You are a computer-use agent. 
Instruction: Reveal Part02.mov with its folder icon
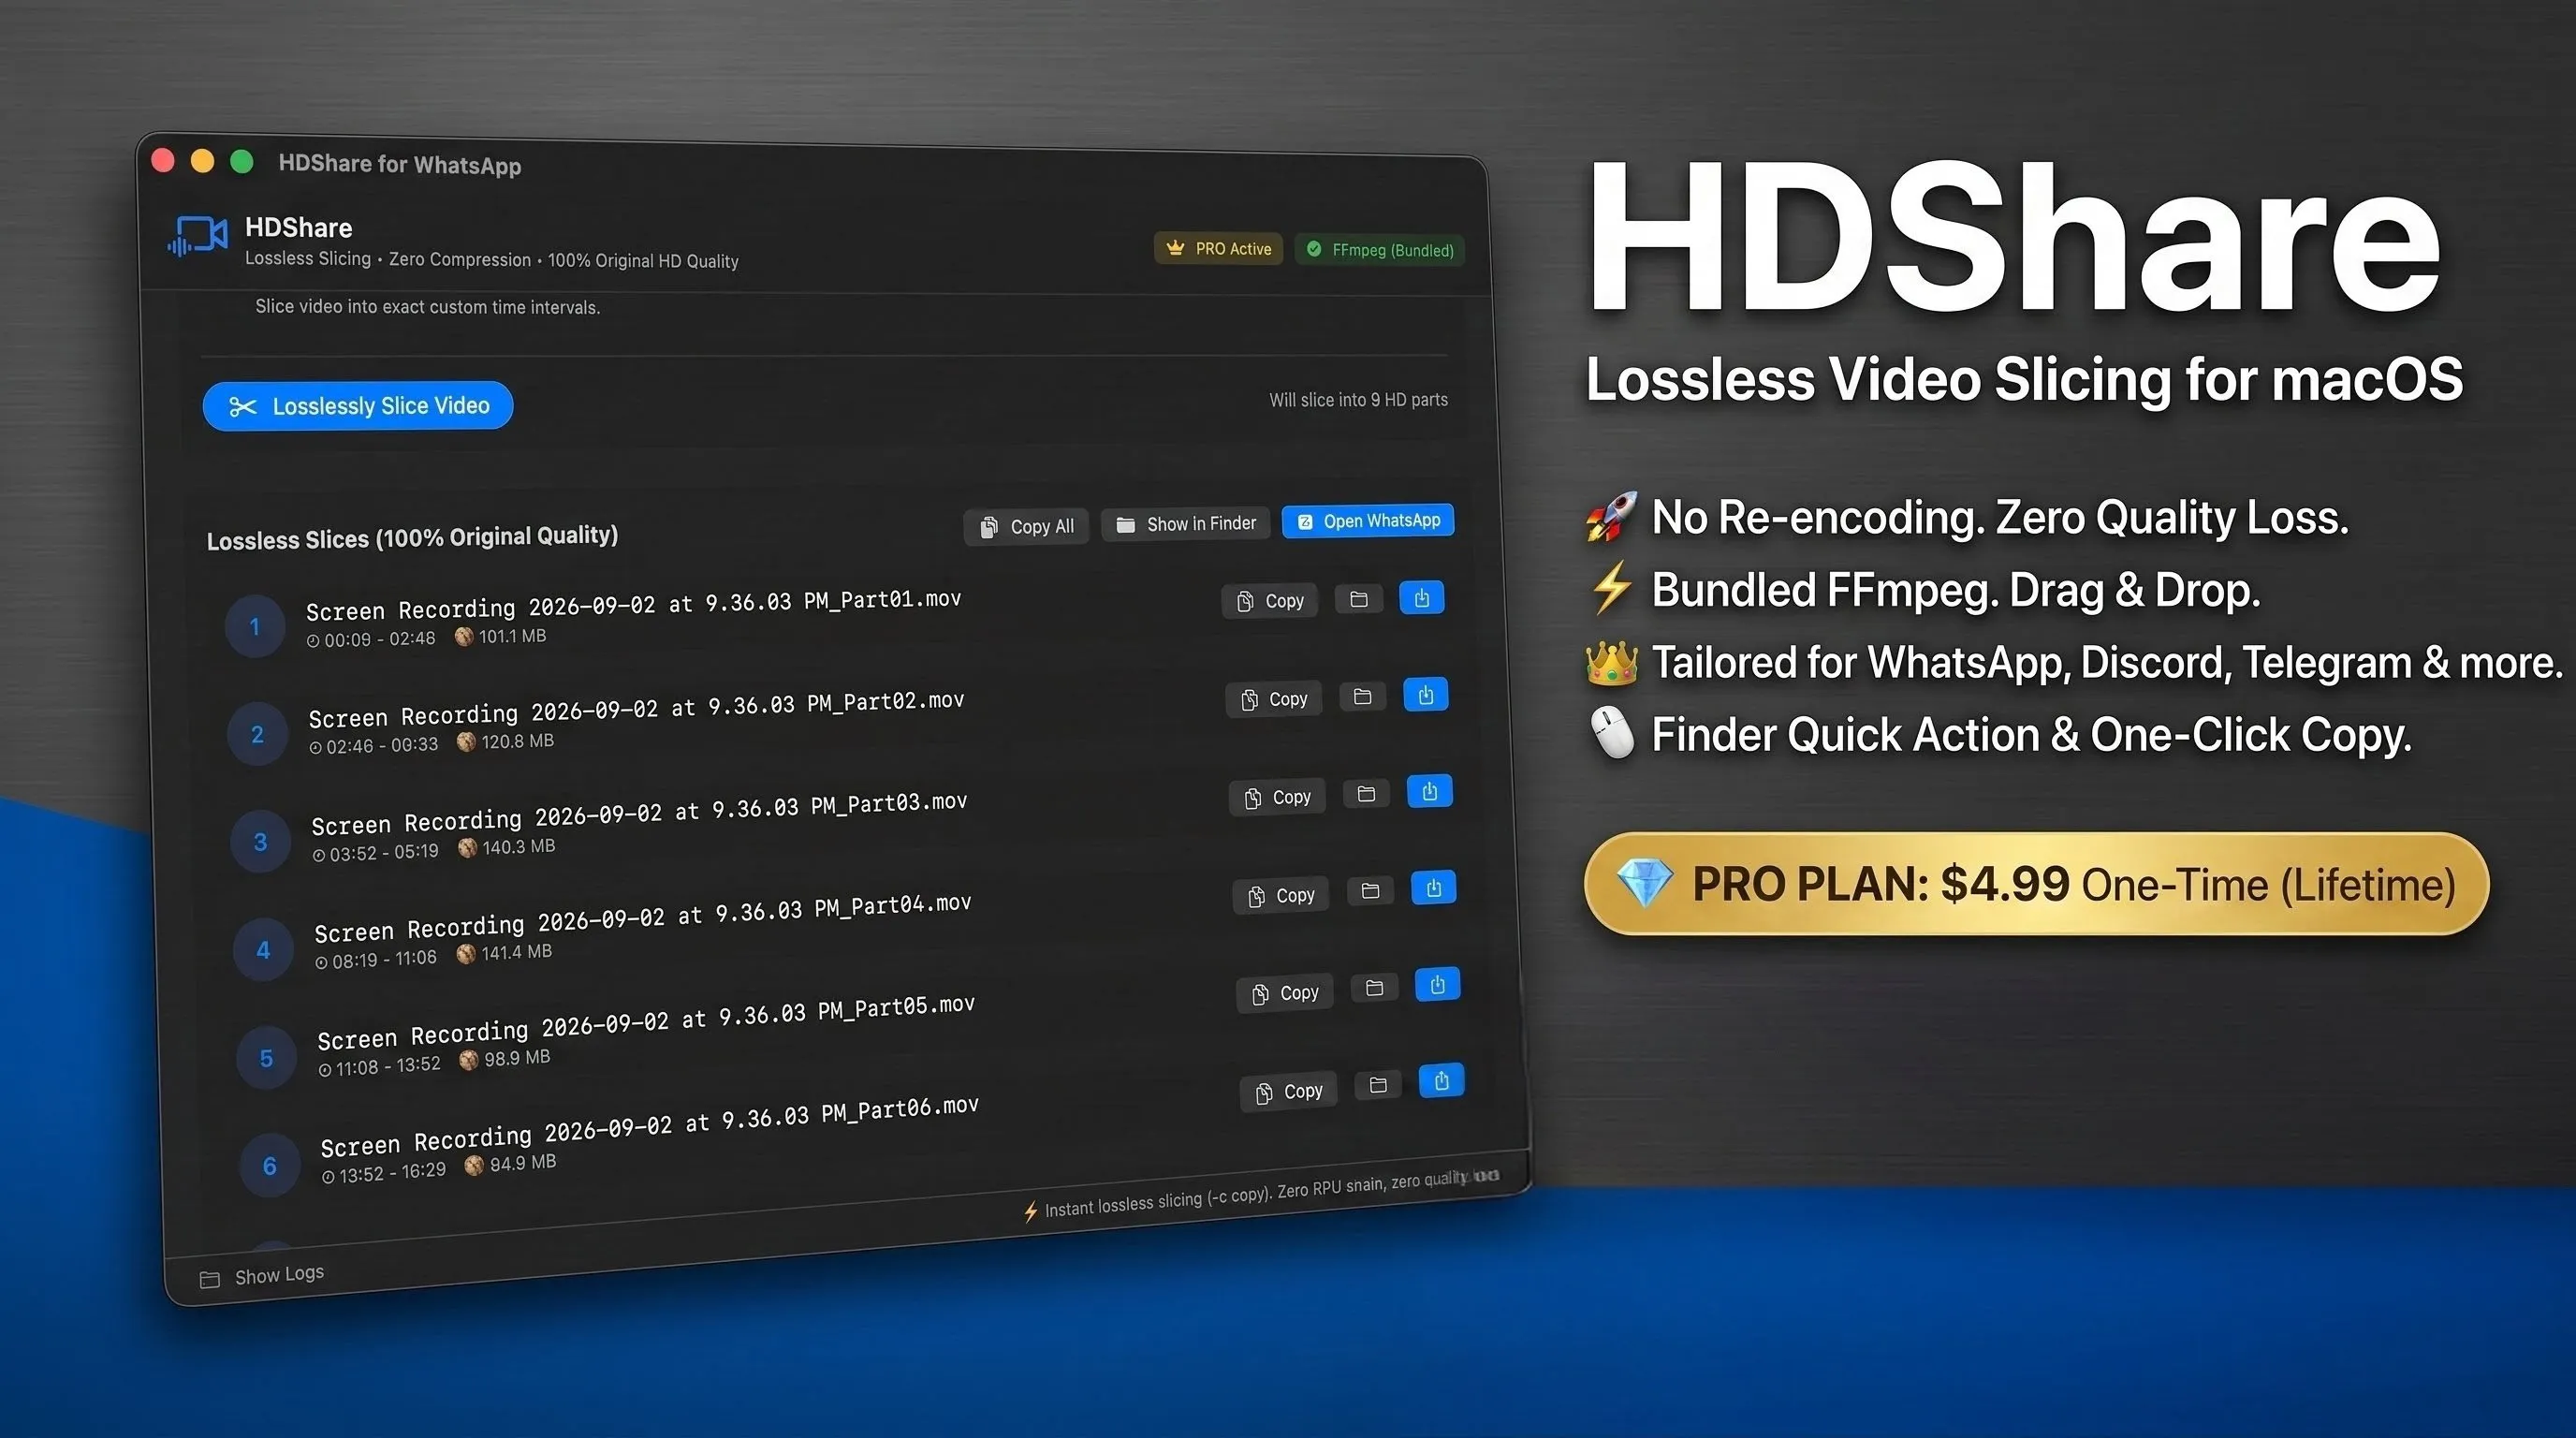[1363, 696]
